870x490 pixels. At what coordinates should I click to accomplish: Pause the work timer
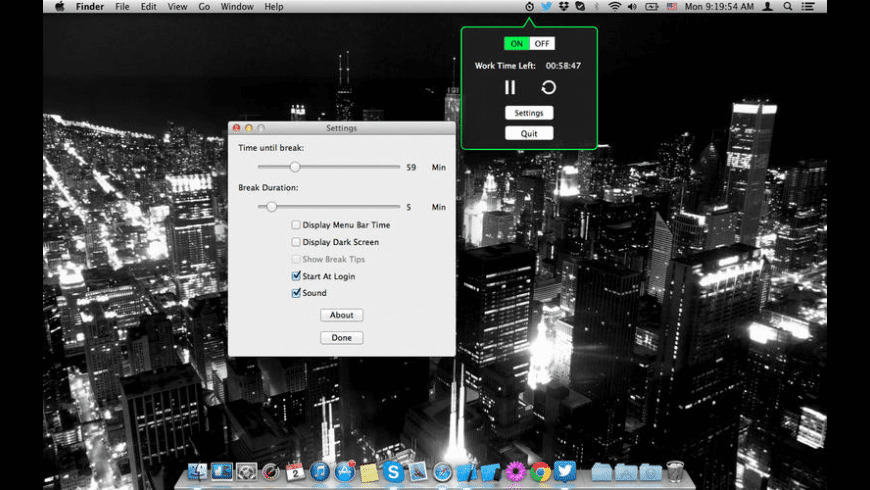click(x=510, y=88)
